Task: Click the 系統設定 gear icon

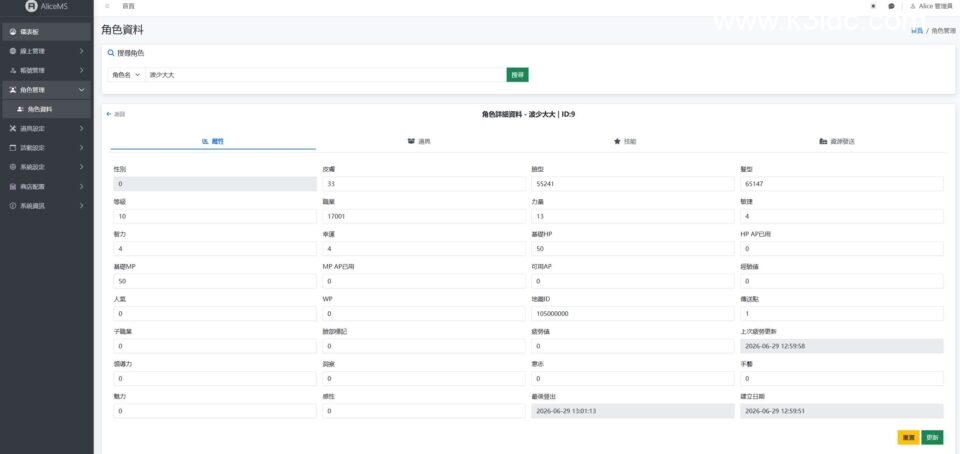Action: pos(13,167)
